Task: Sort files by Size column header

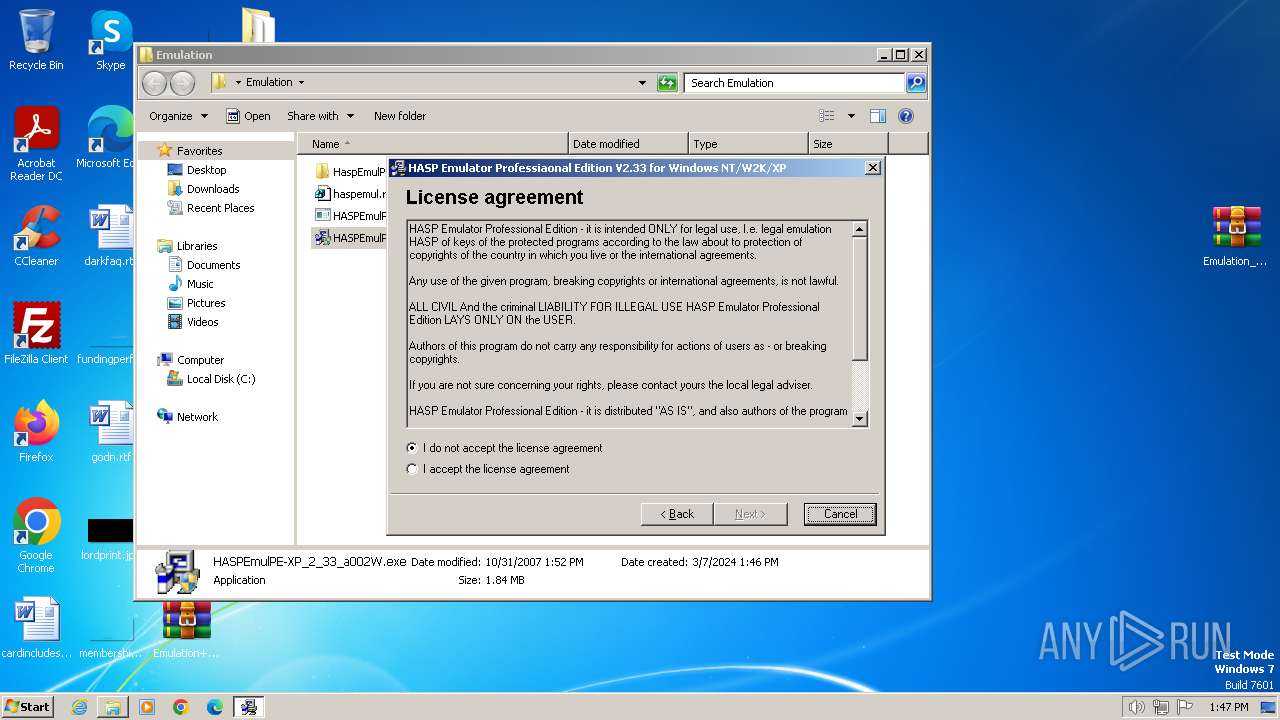Action: [848, 144]
